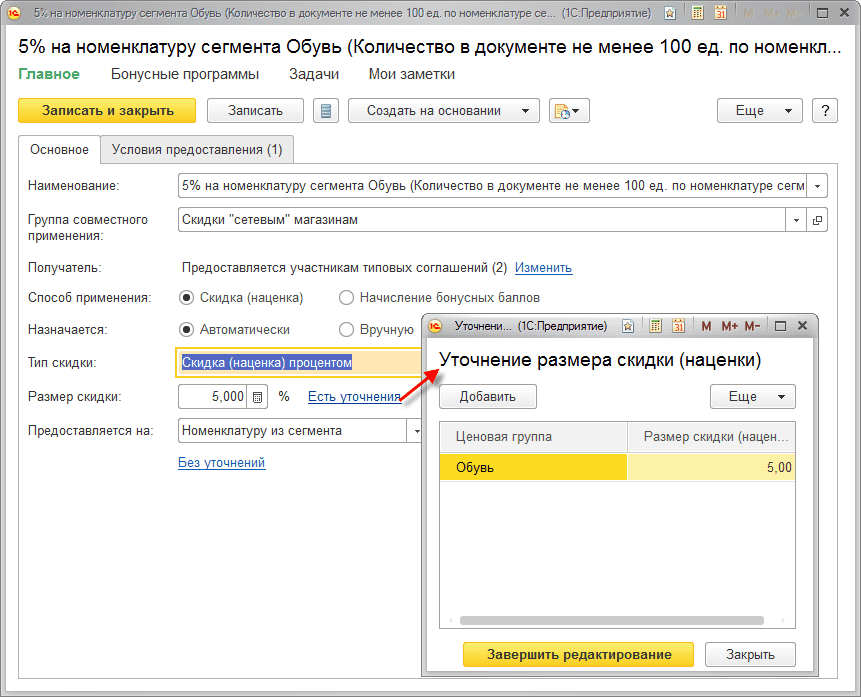The height and width of the screenshot is (697, 861).
Task: Close the main discount window
Action: 845,13
